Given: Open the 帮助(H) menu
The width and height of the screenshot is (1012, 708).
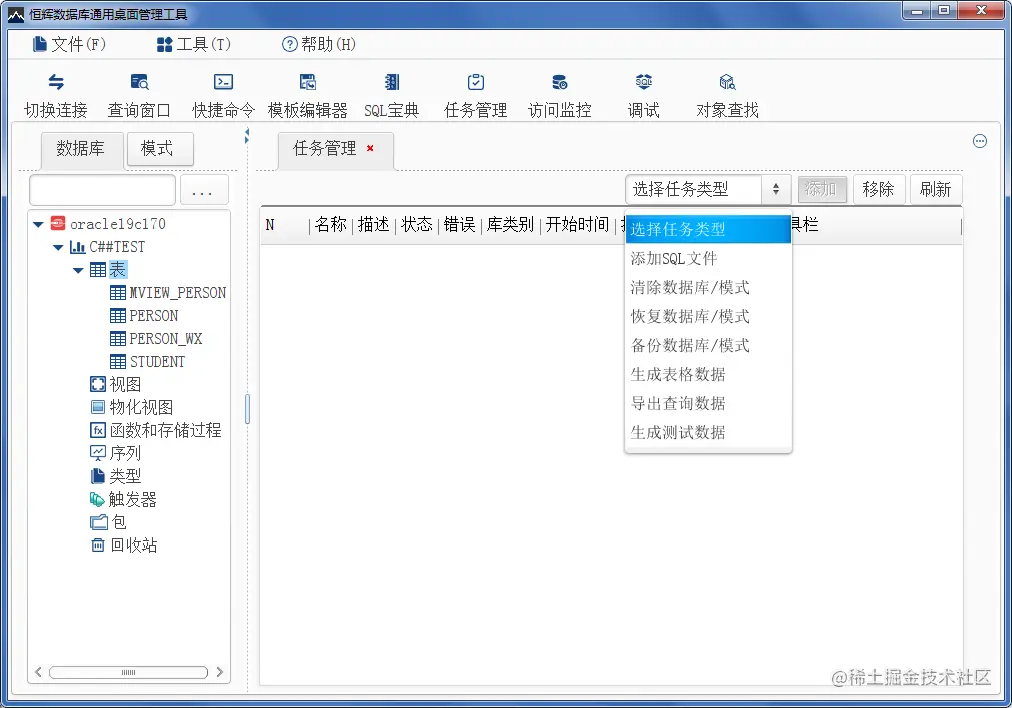Looking at the screenshot, I should [x=319, y=44].
